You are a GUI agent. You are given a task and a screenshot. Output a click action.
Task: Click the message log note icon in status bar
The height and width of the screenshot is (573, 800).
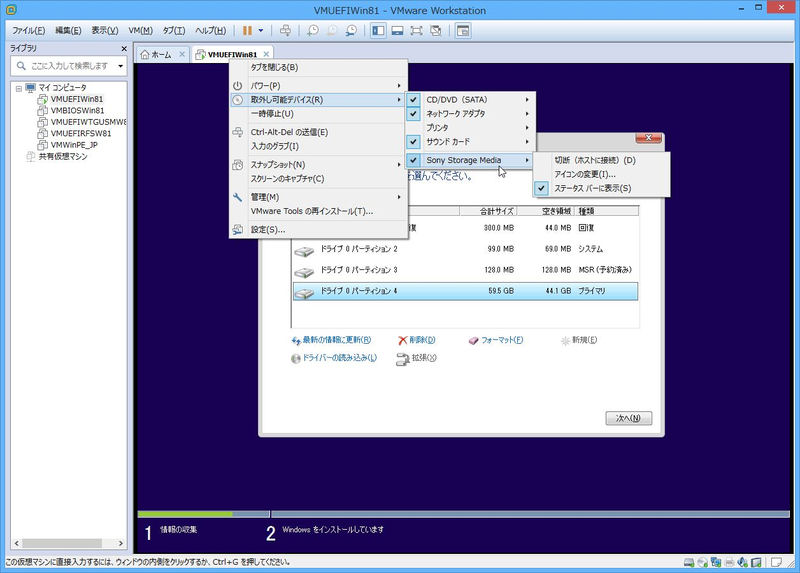click(776, 562)
